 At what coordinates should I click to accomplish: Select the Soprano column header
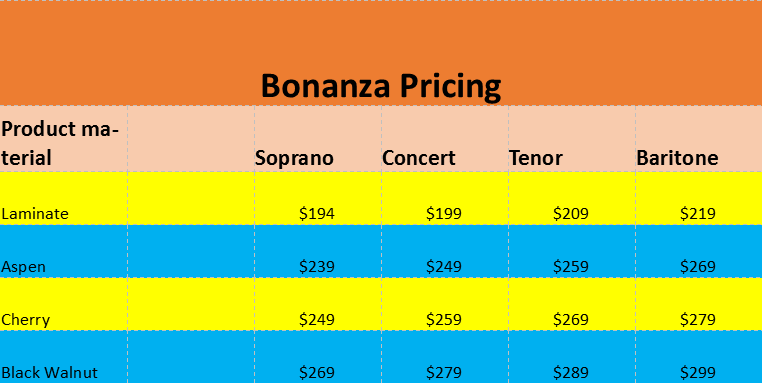click(318, 139)
